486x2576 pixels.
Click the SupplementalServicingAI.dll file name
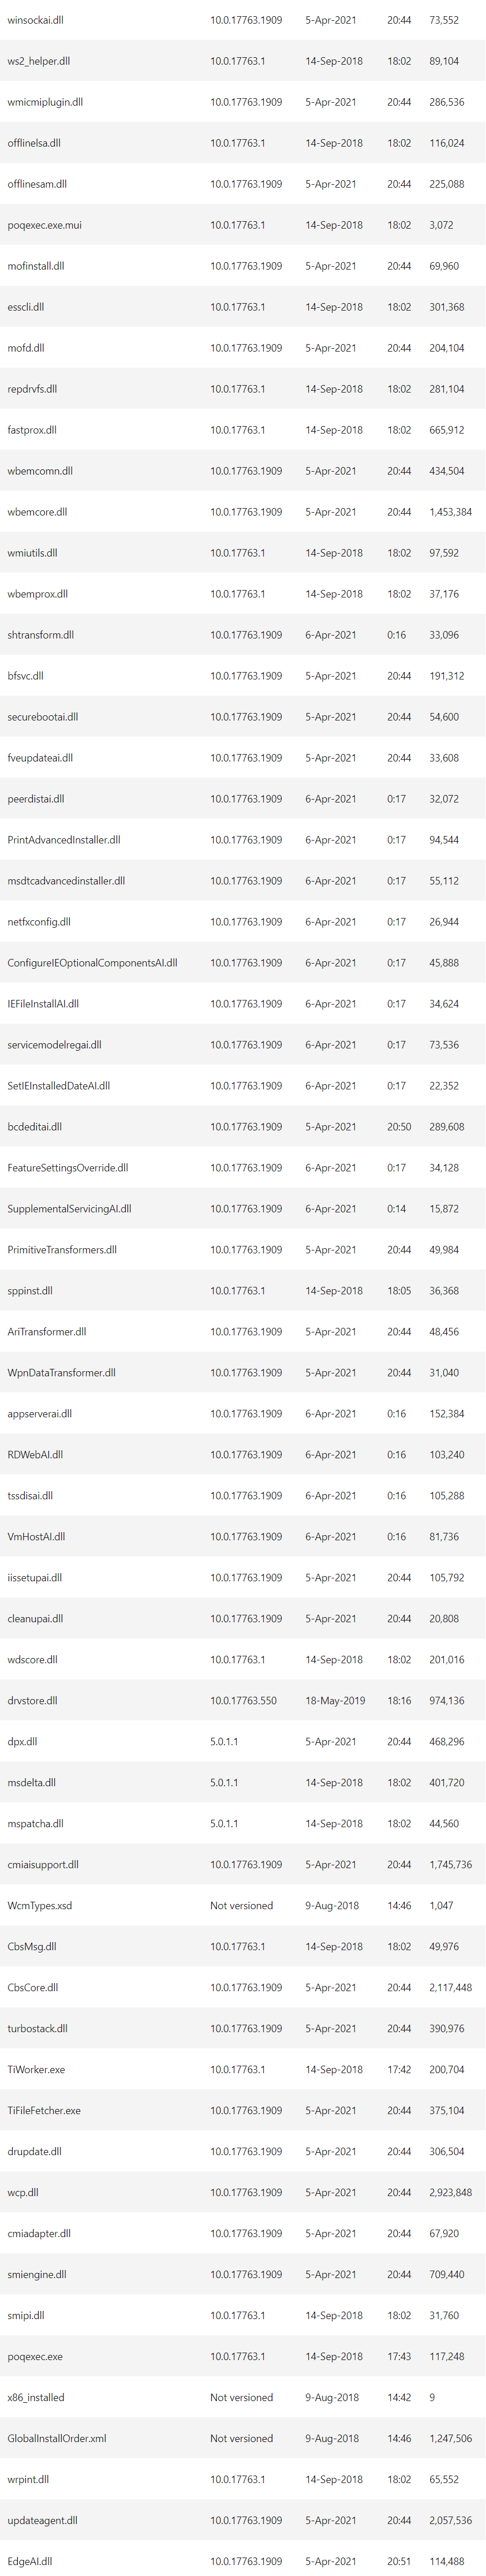pyautogui.click(x=69, y=1209)
